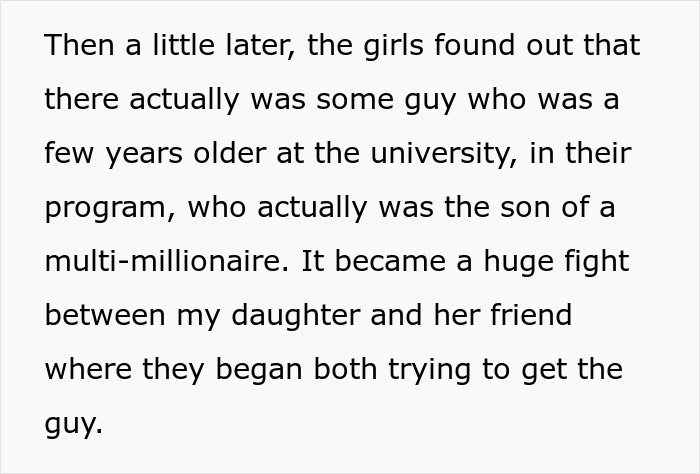Viewport: 700px width, 474px height.
Task: Click the word "program" in the fourth line
Action: 104,209
